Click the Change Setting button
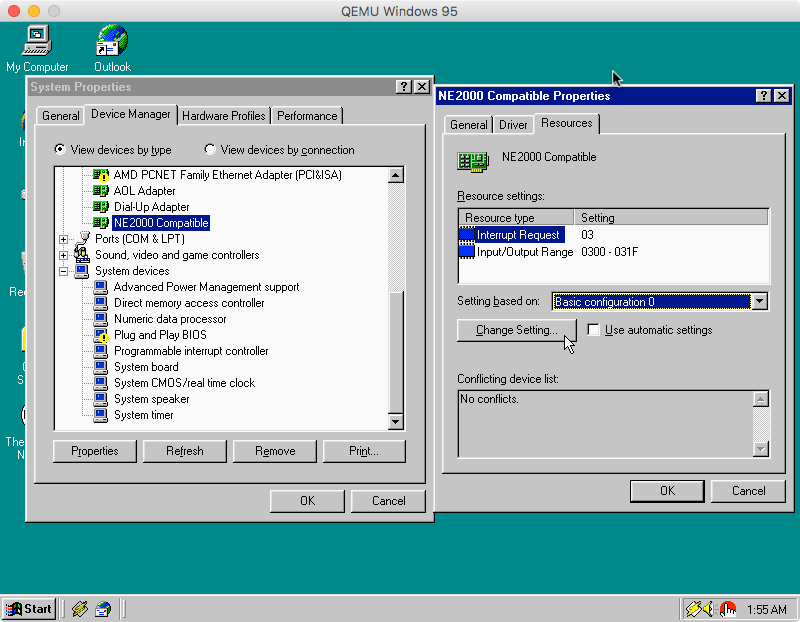This screenshot has height=622, width=800. click(516, 330)
